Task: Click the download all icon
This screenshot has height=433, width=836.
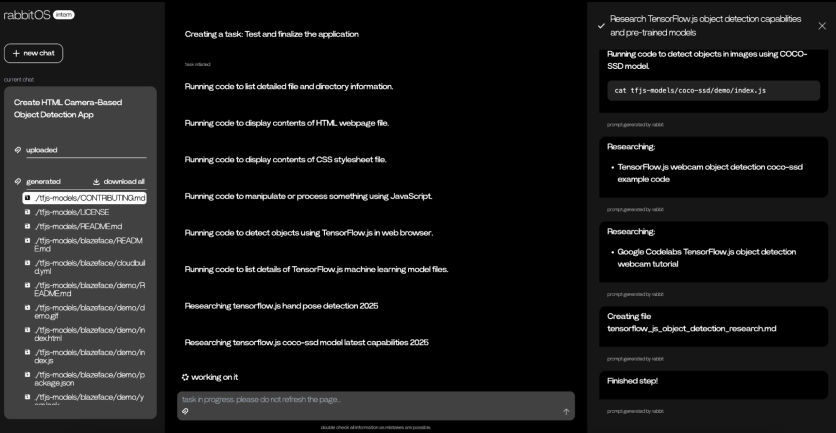Action: (97, 181)
